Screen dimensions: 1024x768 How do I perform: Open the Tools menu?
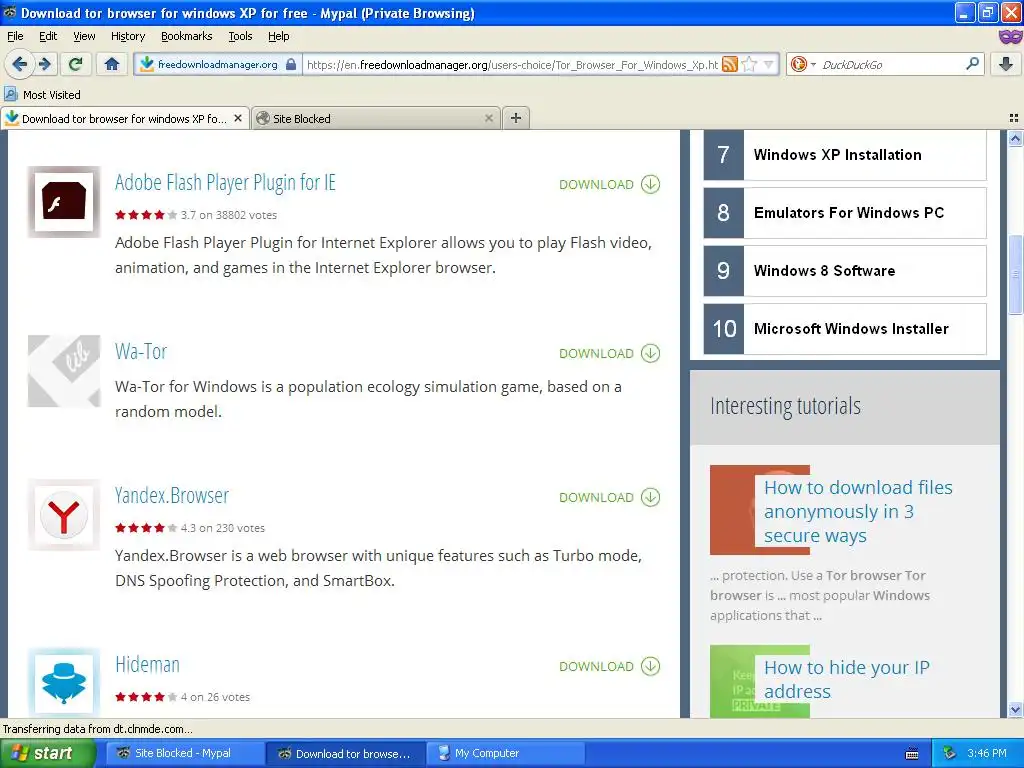(240, 37)
